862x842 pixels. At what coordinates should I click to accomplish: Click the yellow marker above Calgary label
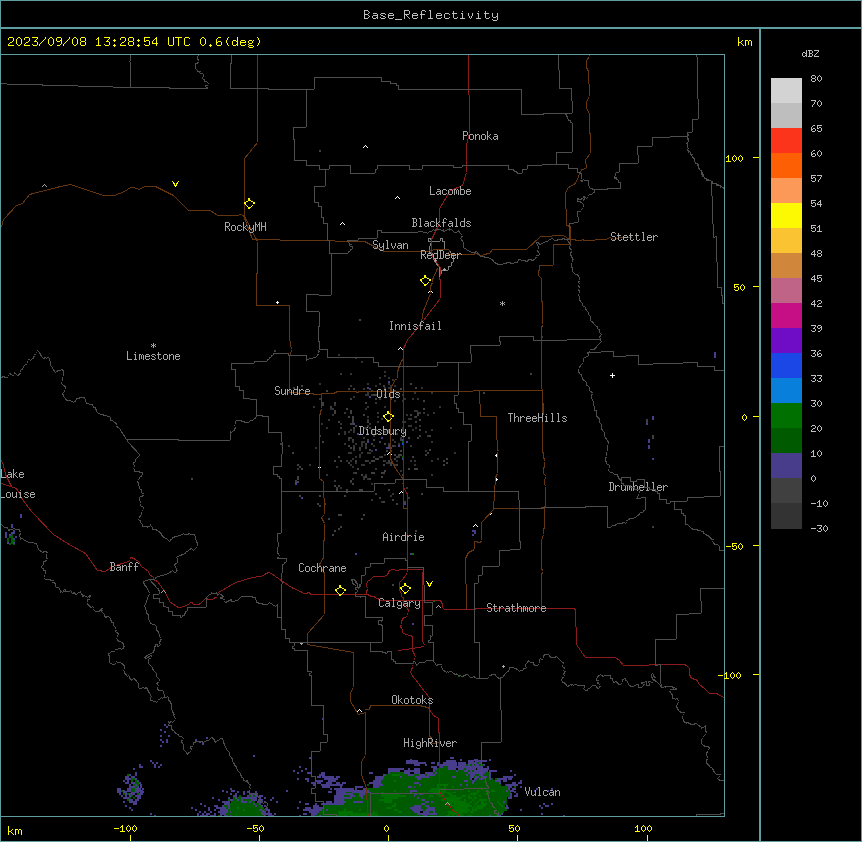click(x=405, y=589)
